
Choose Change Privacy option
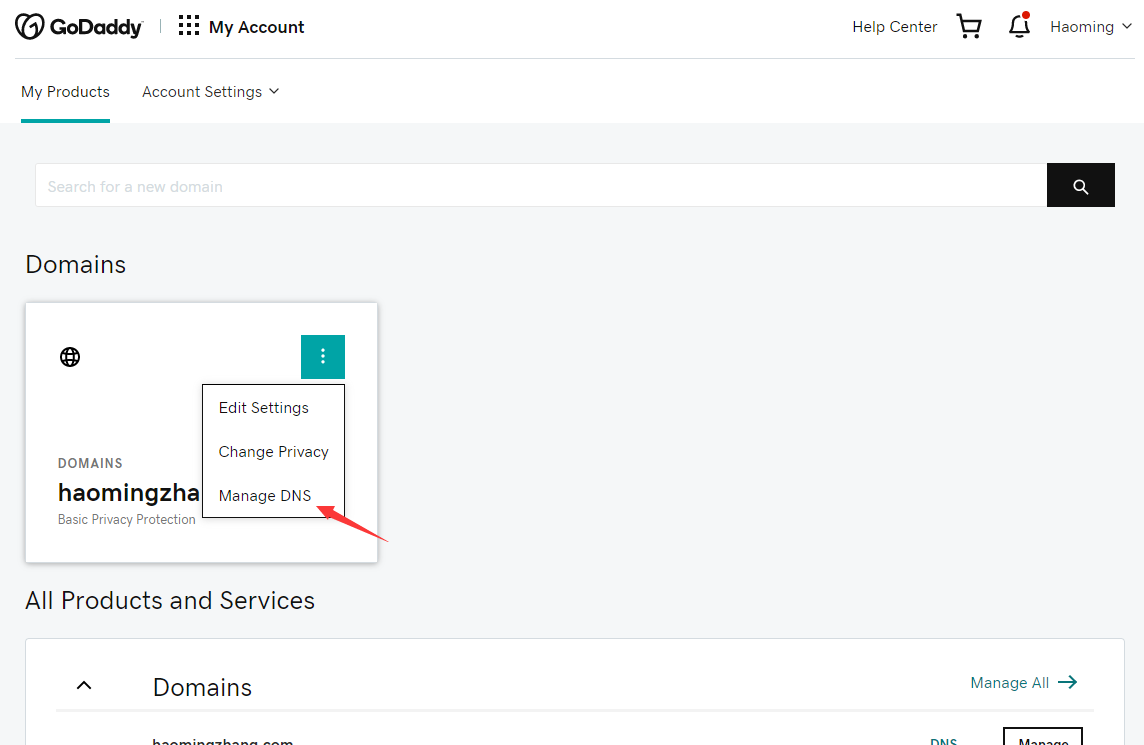coord(274,452)
